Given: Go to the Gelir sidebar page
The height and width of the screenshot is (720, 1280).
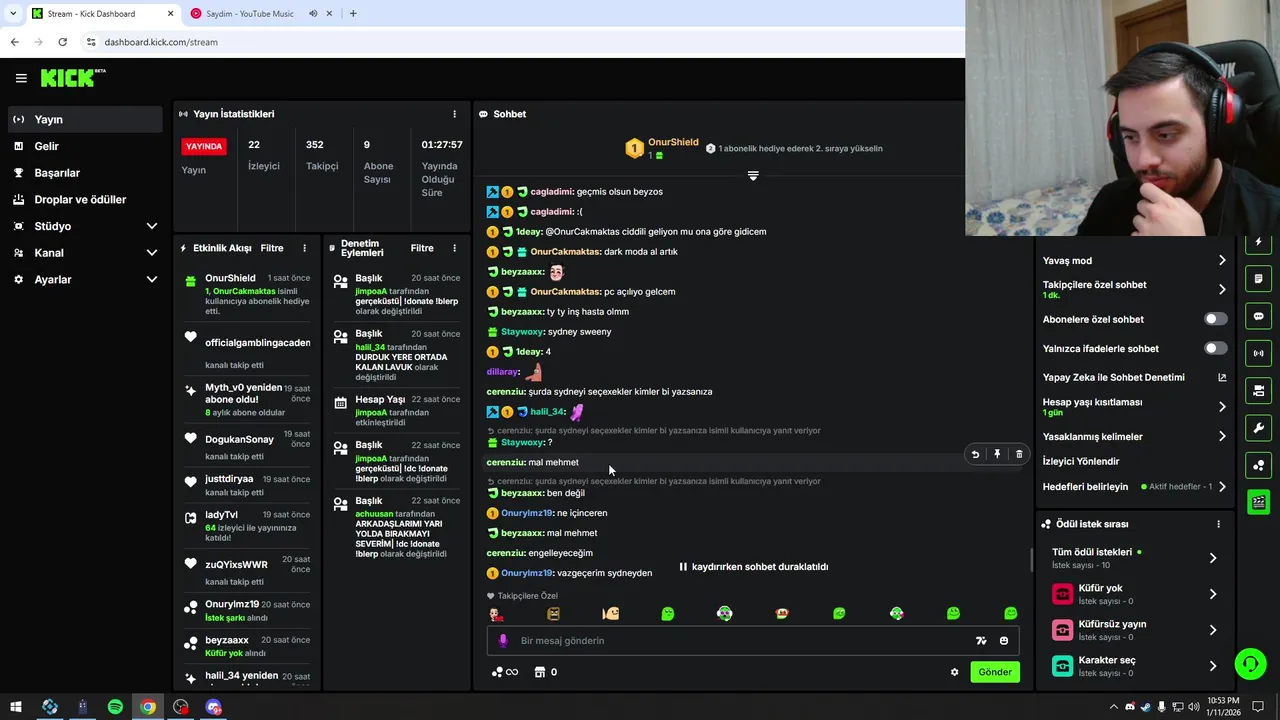Looking at the screenshot, I should point(84,146).
